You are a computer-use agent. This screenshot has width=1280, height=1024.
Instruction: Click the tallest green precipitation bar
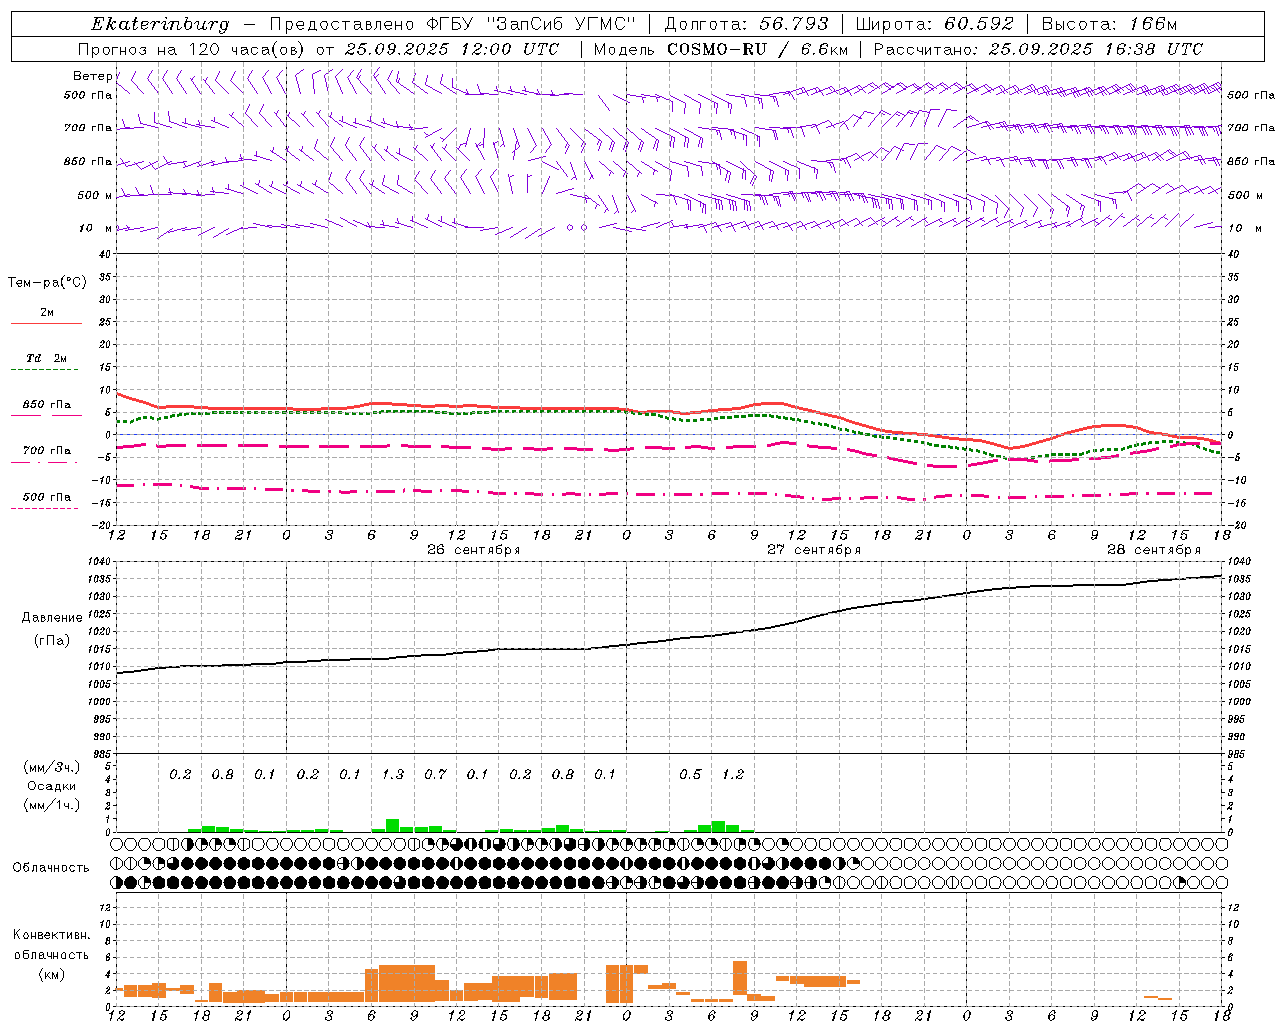tap(392, 825)
